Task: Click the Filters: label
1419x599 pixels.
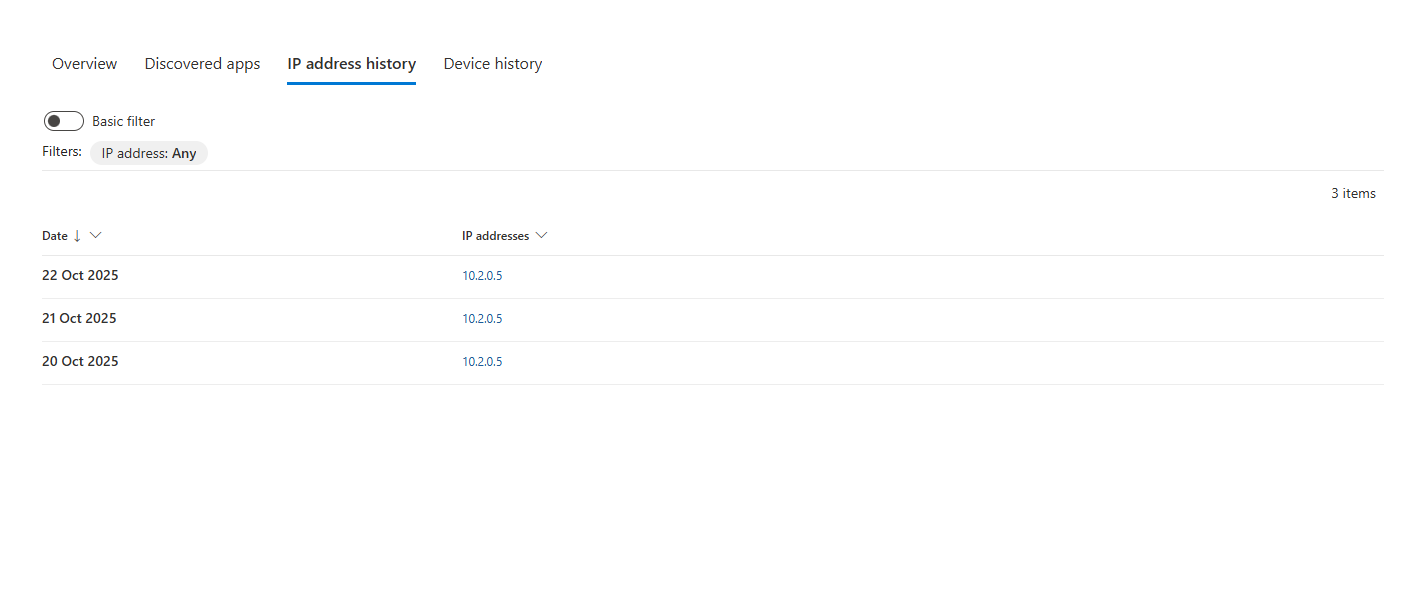Action: (62, 152)
